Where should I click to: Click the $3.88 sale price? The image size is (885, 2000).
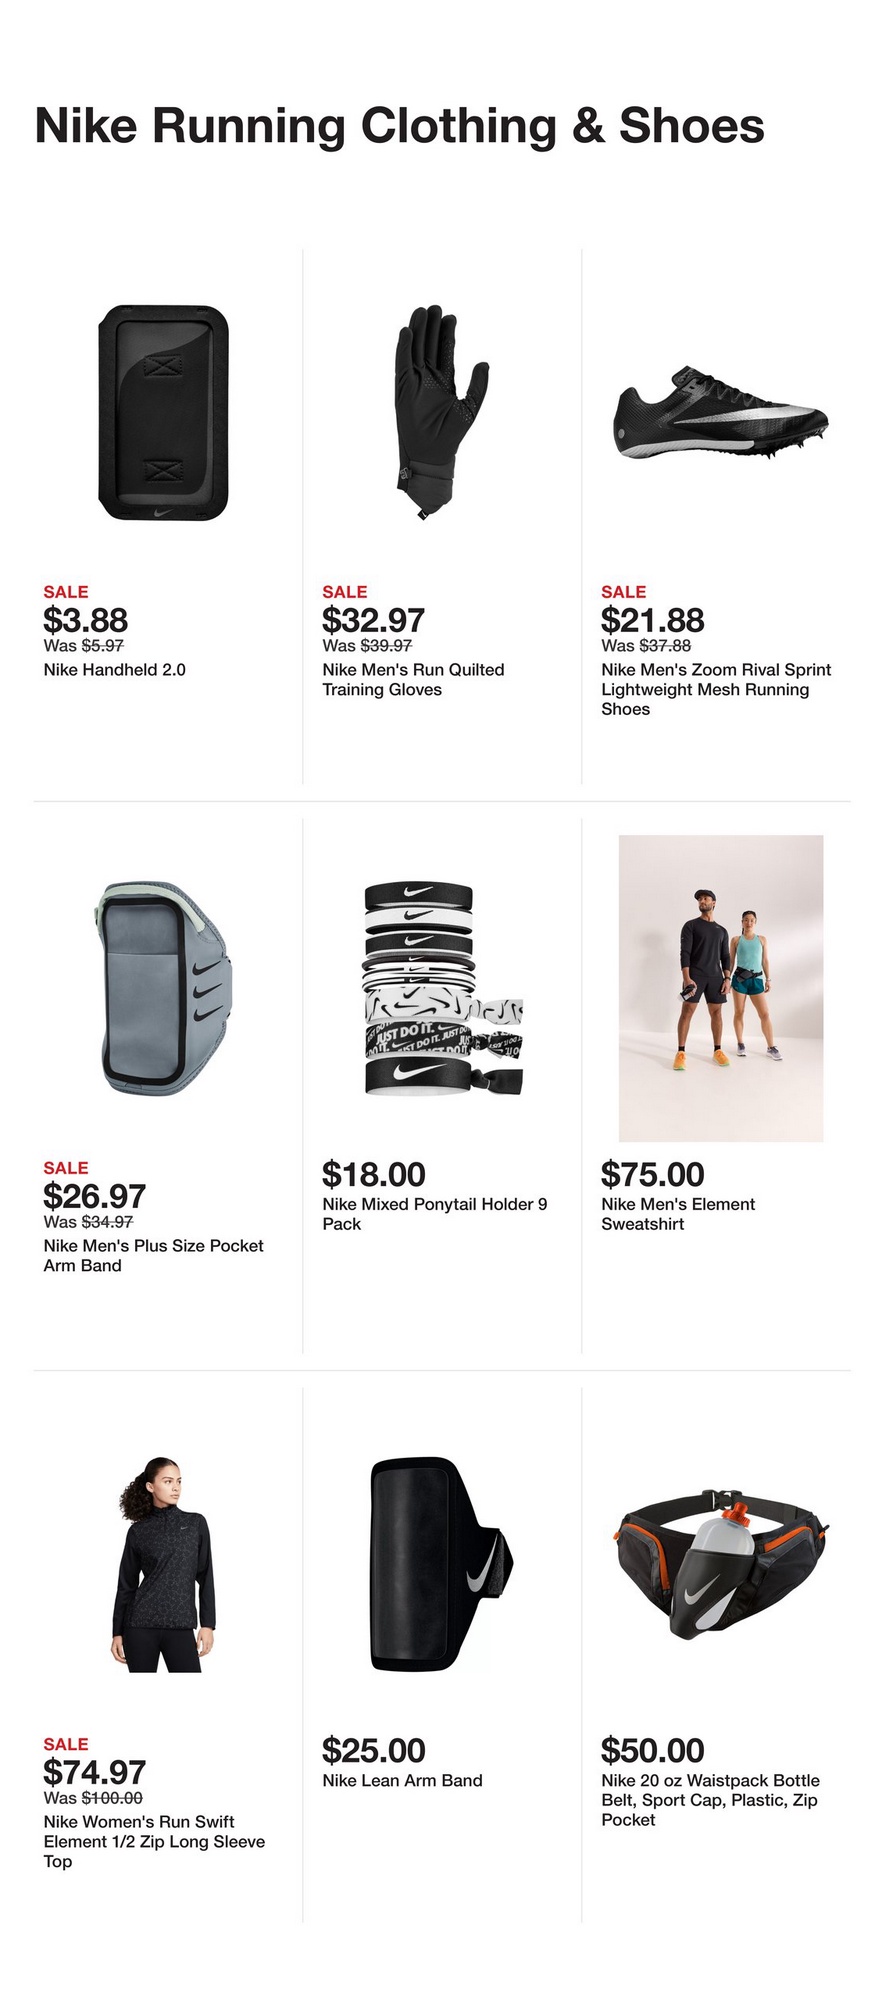click(86, 620)
